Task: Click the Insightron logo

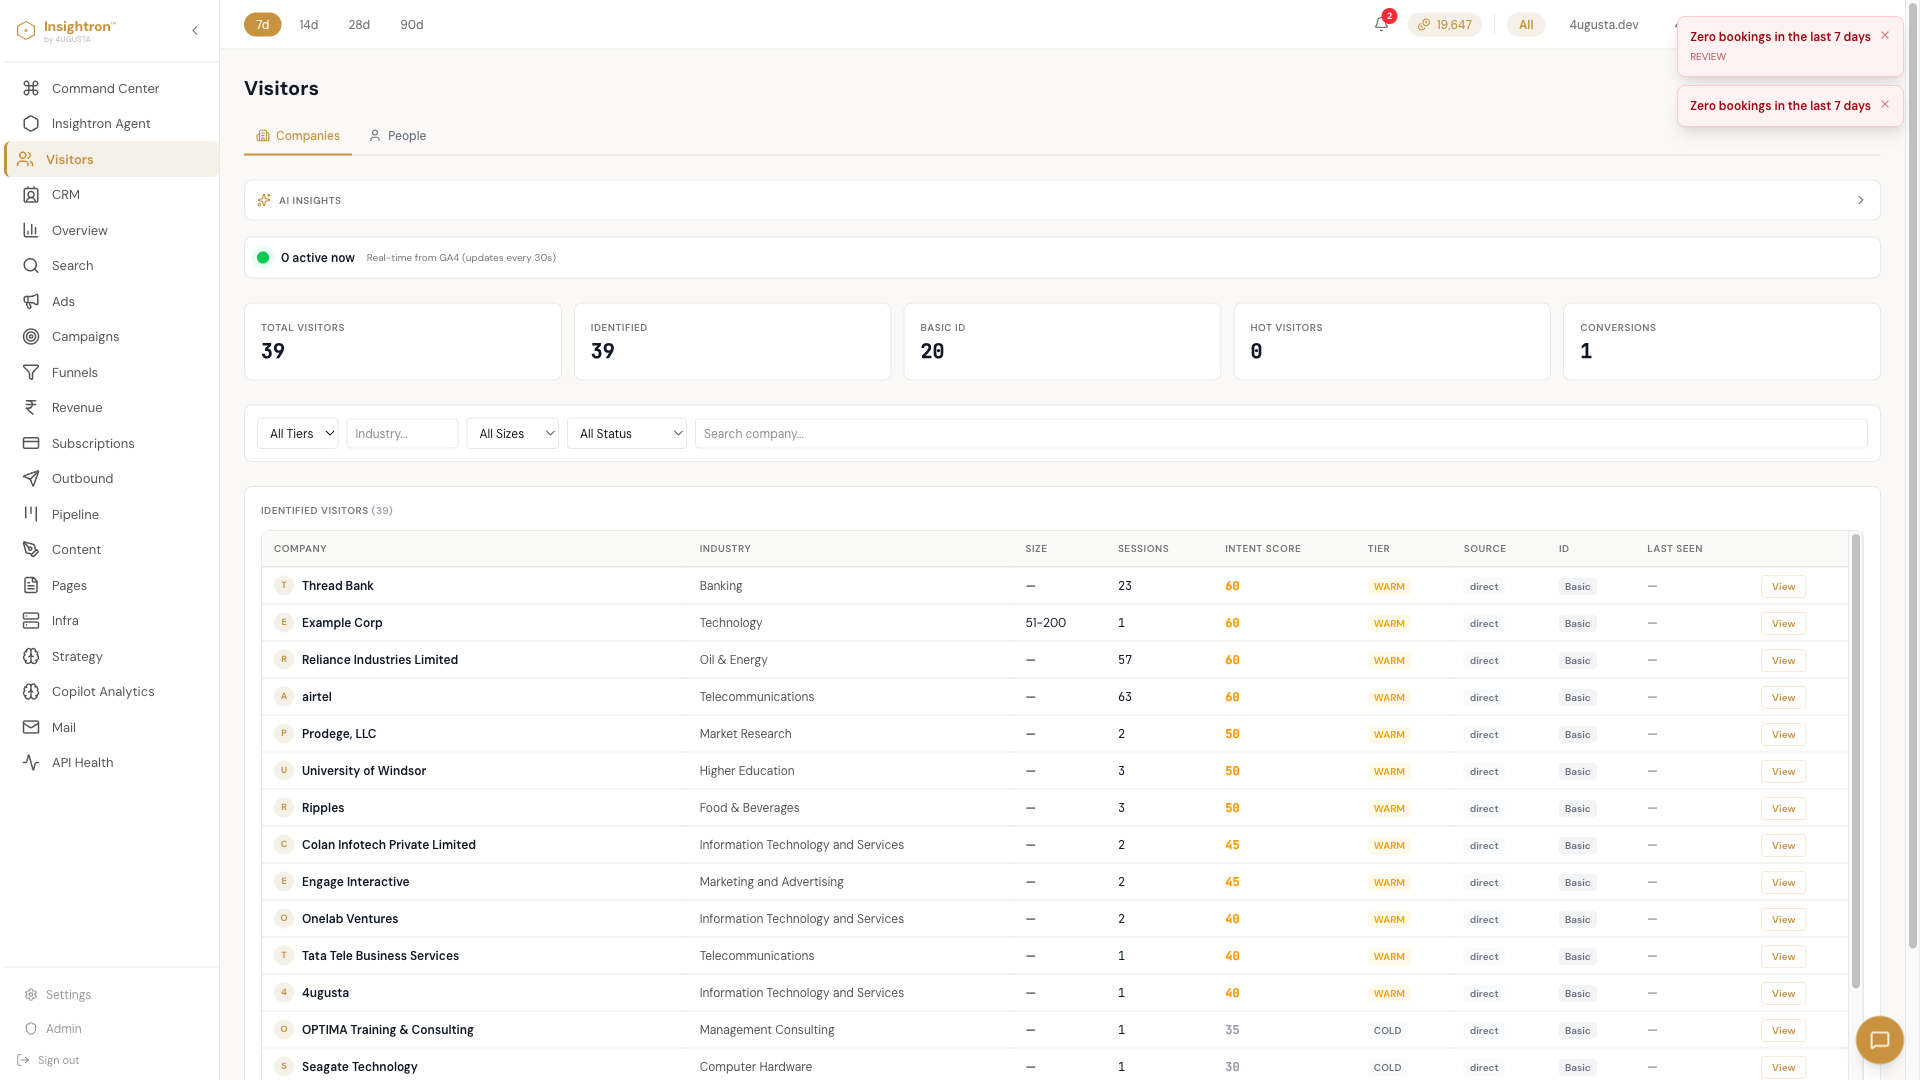Action: (x=66, y=31)
